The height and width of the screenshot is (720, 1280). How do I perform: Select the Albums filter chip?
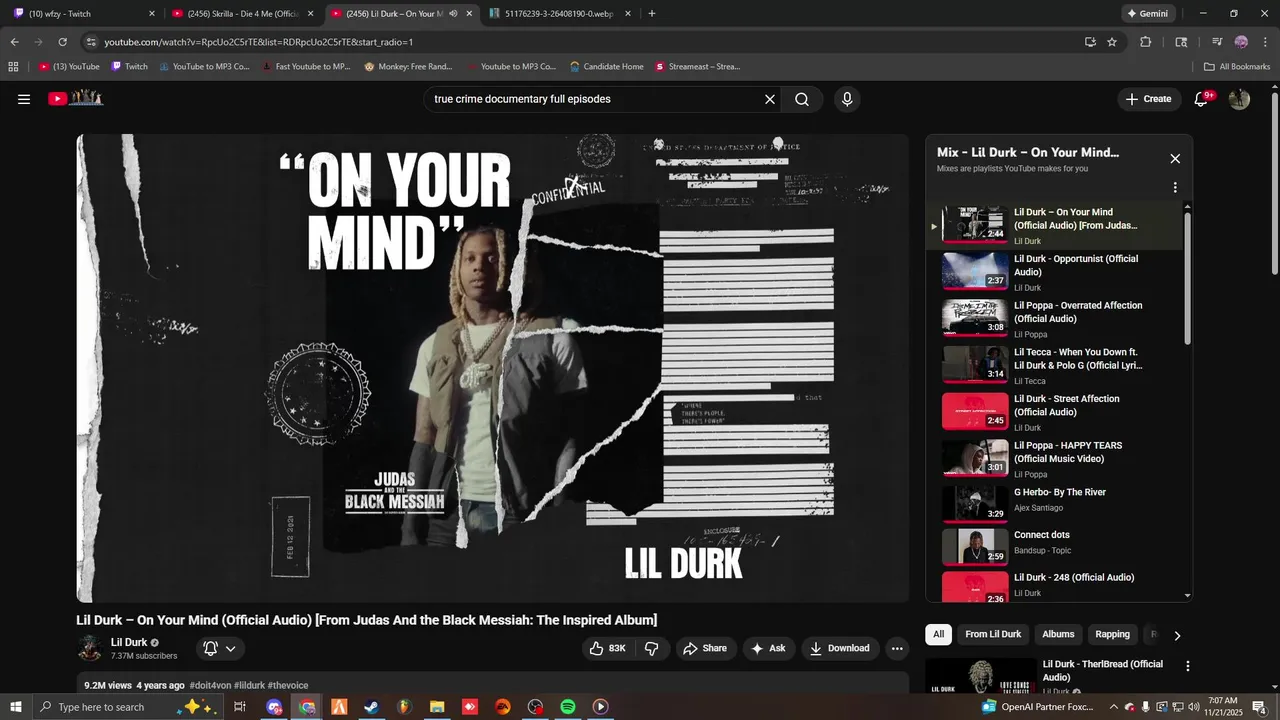(x=1058, y=635)
